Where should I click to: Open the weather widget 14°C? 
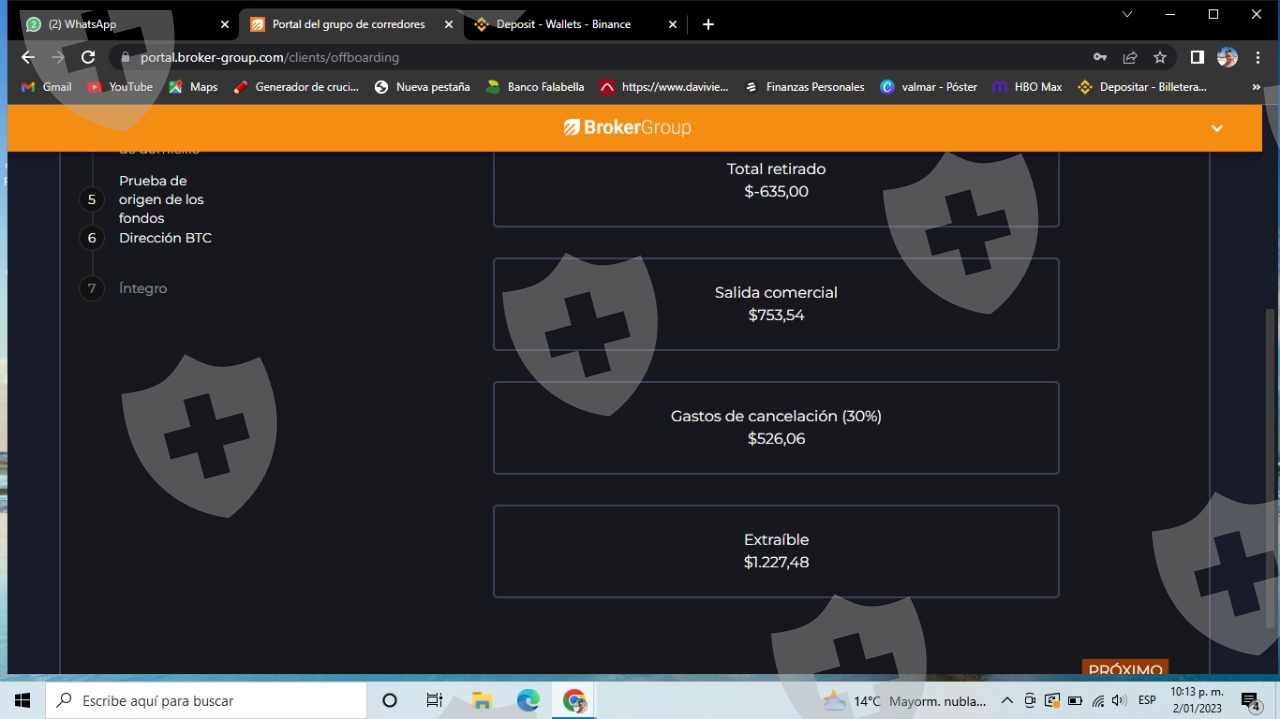point(905,701)
